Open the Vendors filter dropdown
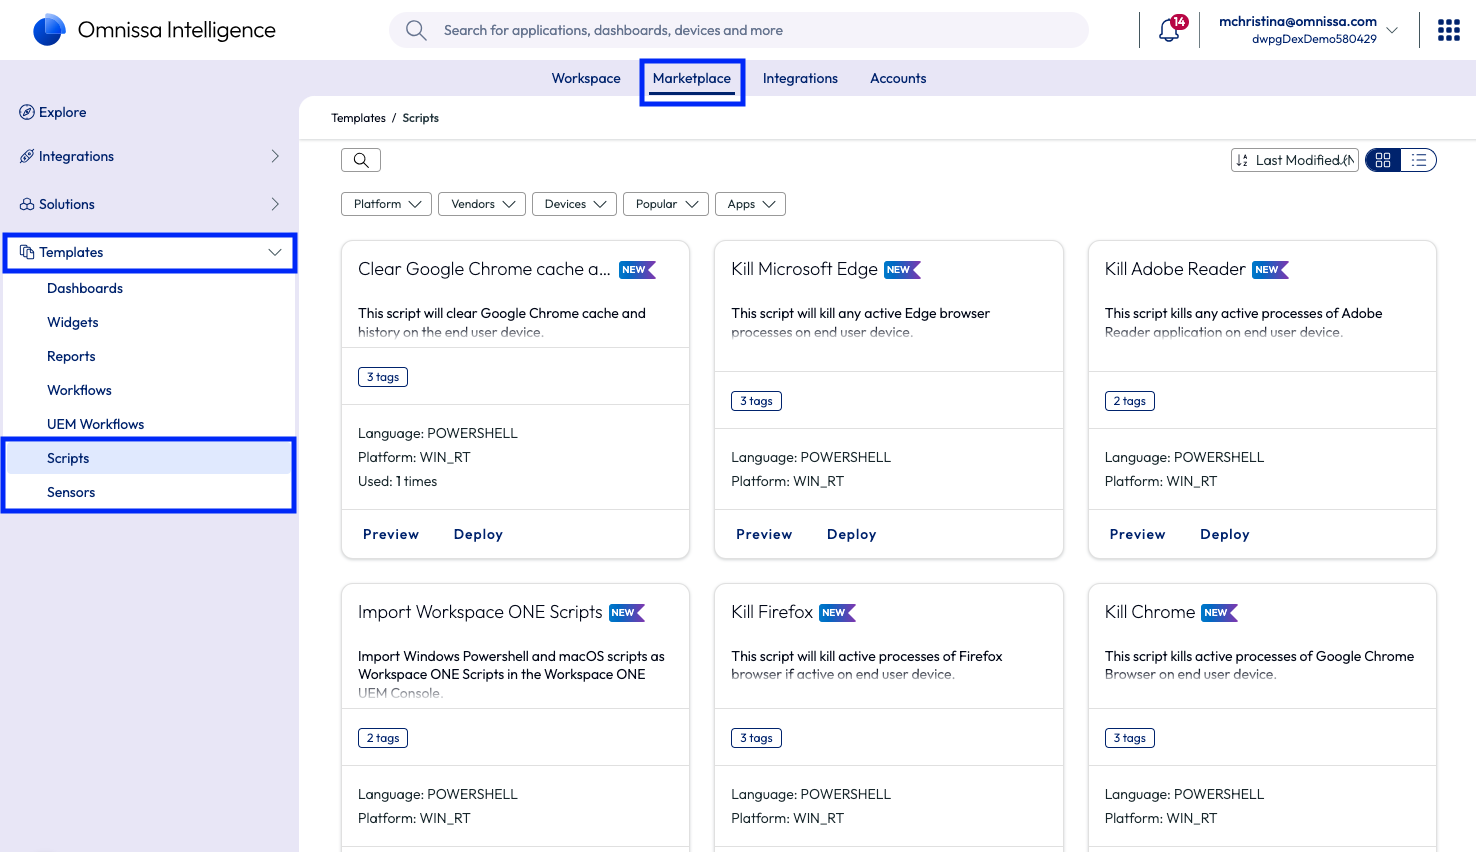 482,204
